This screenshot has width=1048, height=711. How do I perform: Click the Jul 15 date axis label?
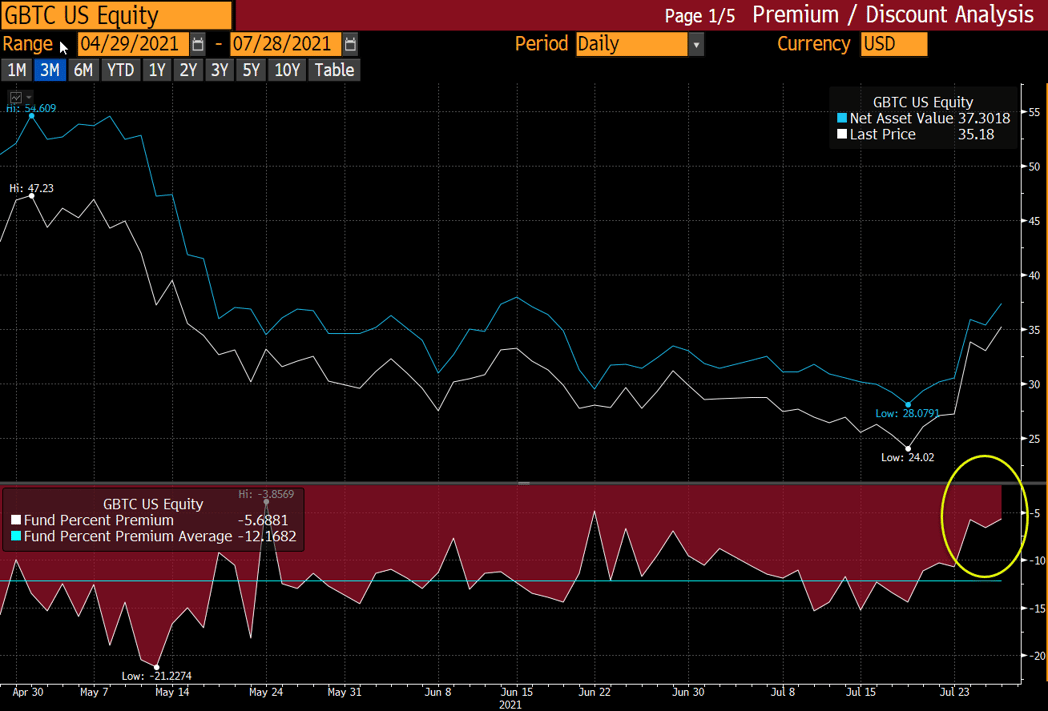[861, 692]
